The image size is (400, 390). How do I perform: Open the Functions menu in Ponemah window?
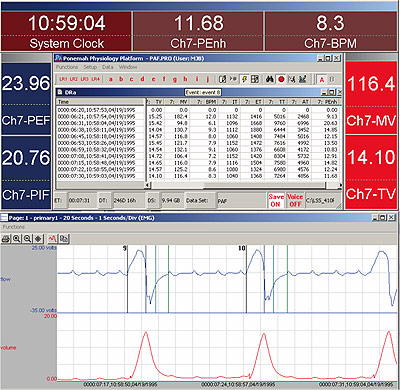67,67
